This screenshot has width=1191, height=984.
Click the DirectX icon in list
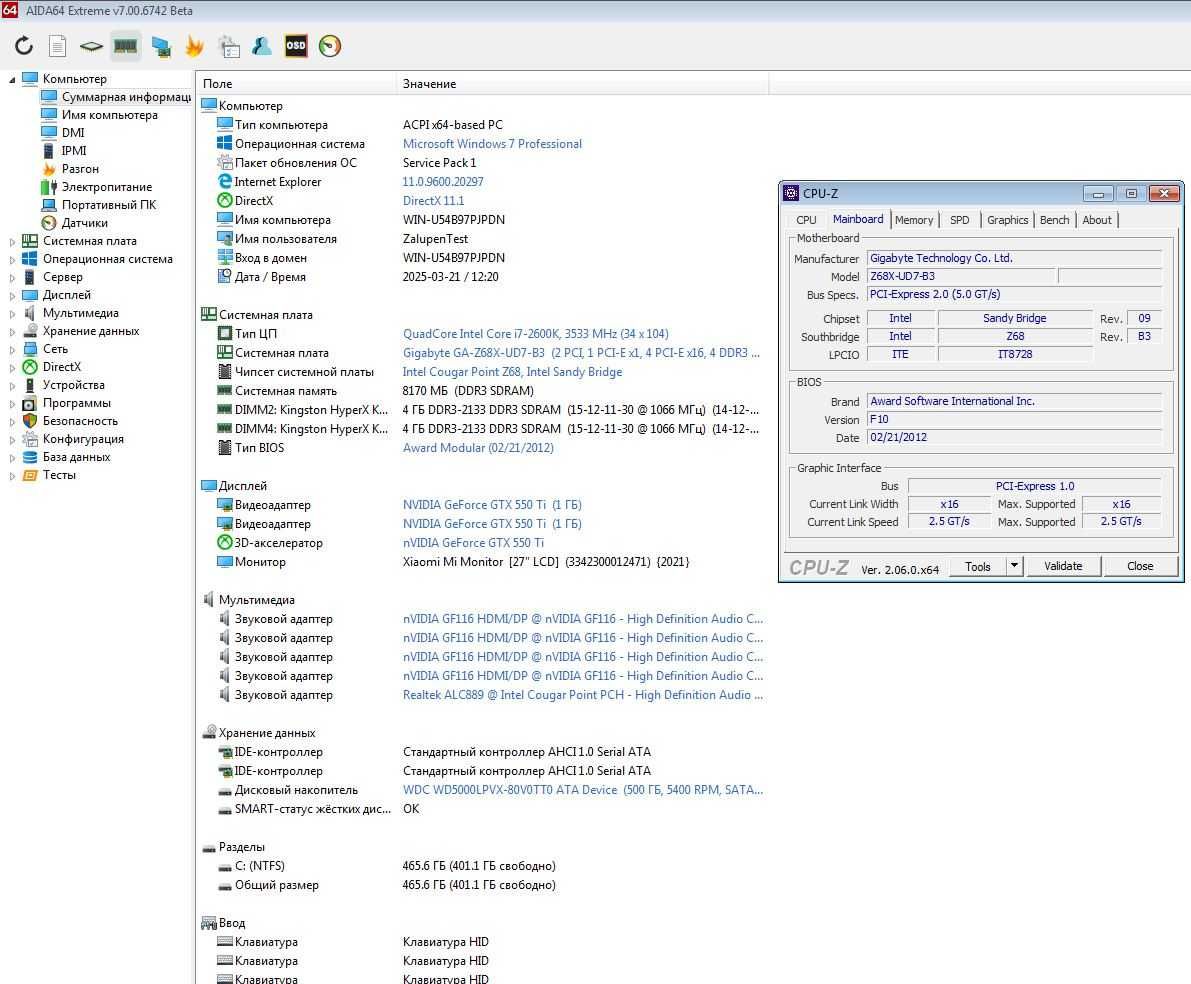click(225, 201)
